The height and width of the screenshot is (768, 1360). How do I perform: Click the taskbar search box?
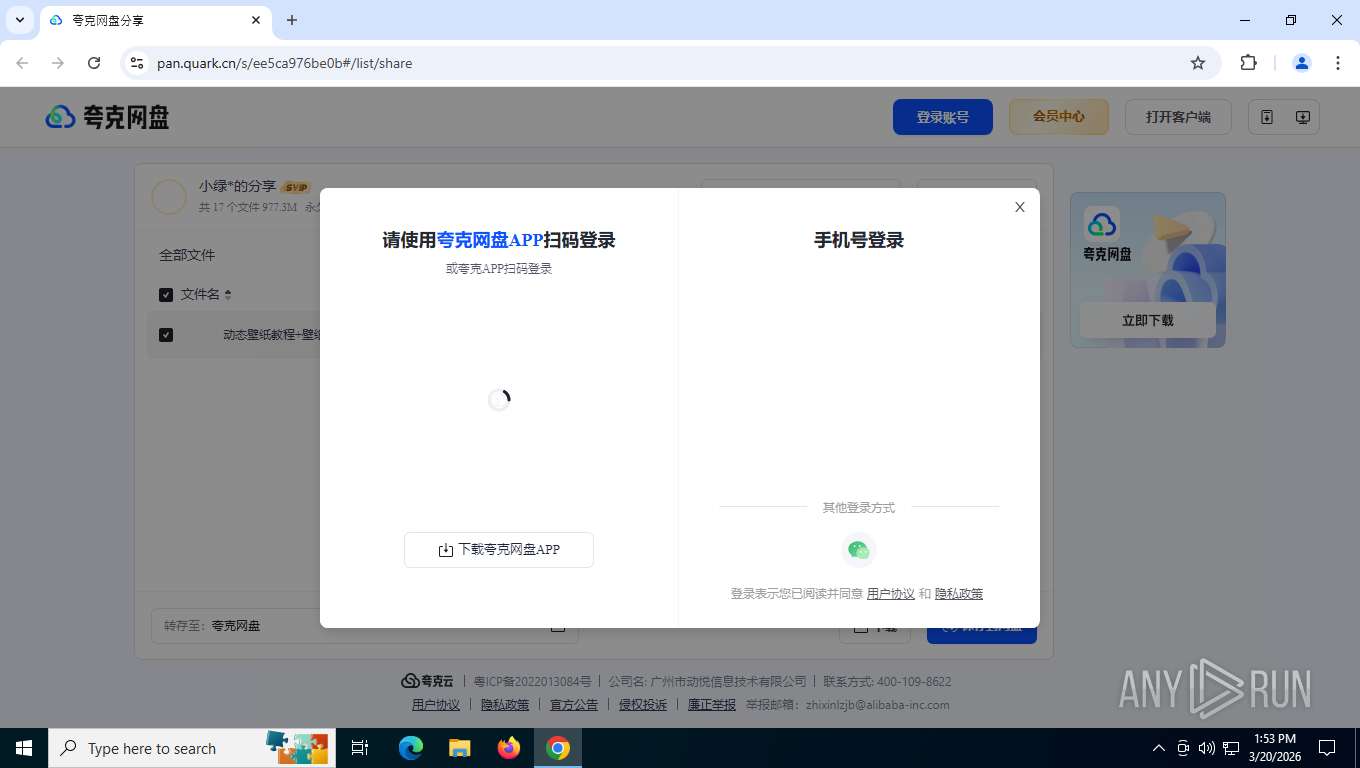(x=192, y=748)
